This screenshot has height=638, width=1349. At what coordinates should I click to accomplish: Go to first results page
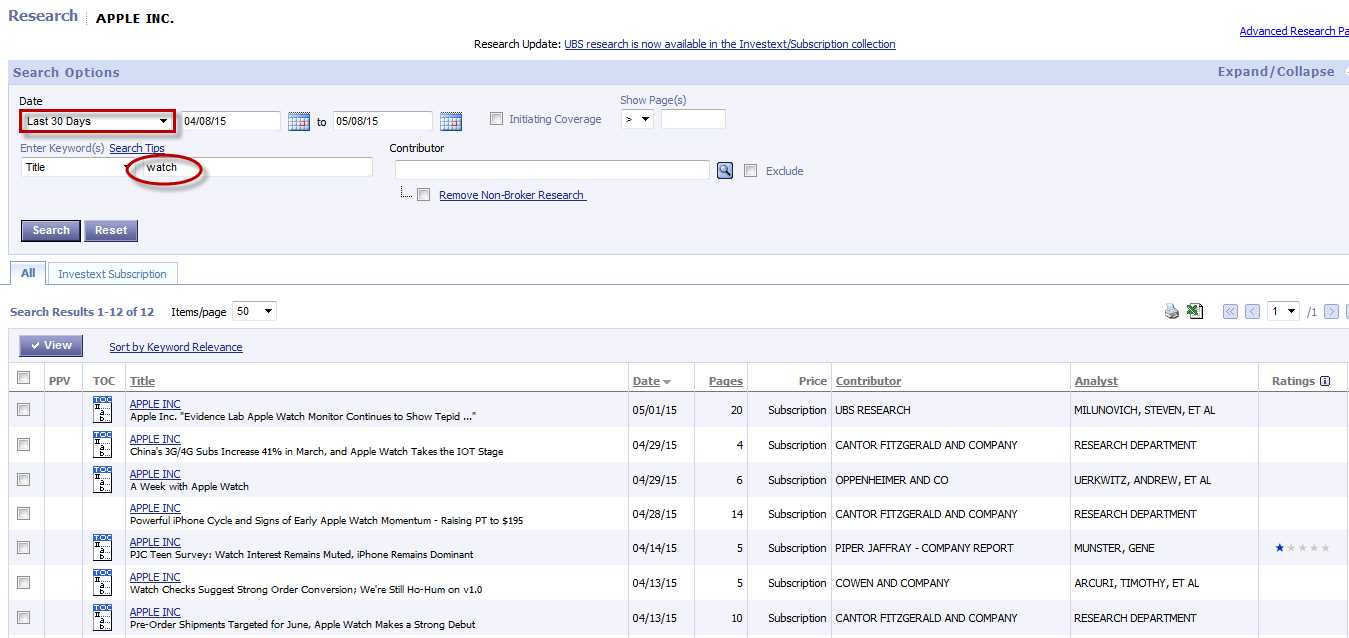(1231, 312)
